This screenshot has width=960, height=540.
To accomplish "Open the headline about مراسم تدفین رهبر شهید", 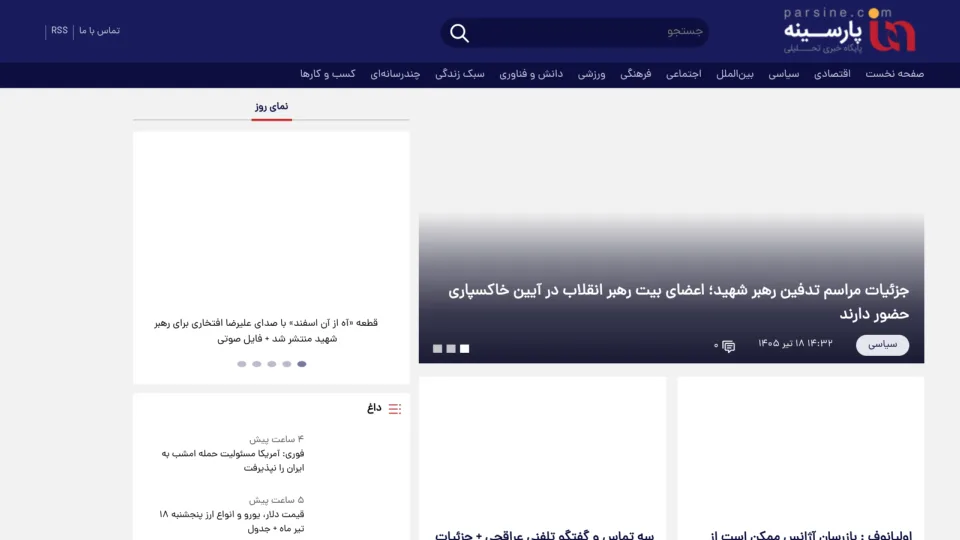I will tap(678, 302).
